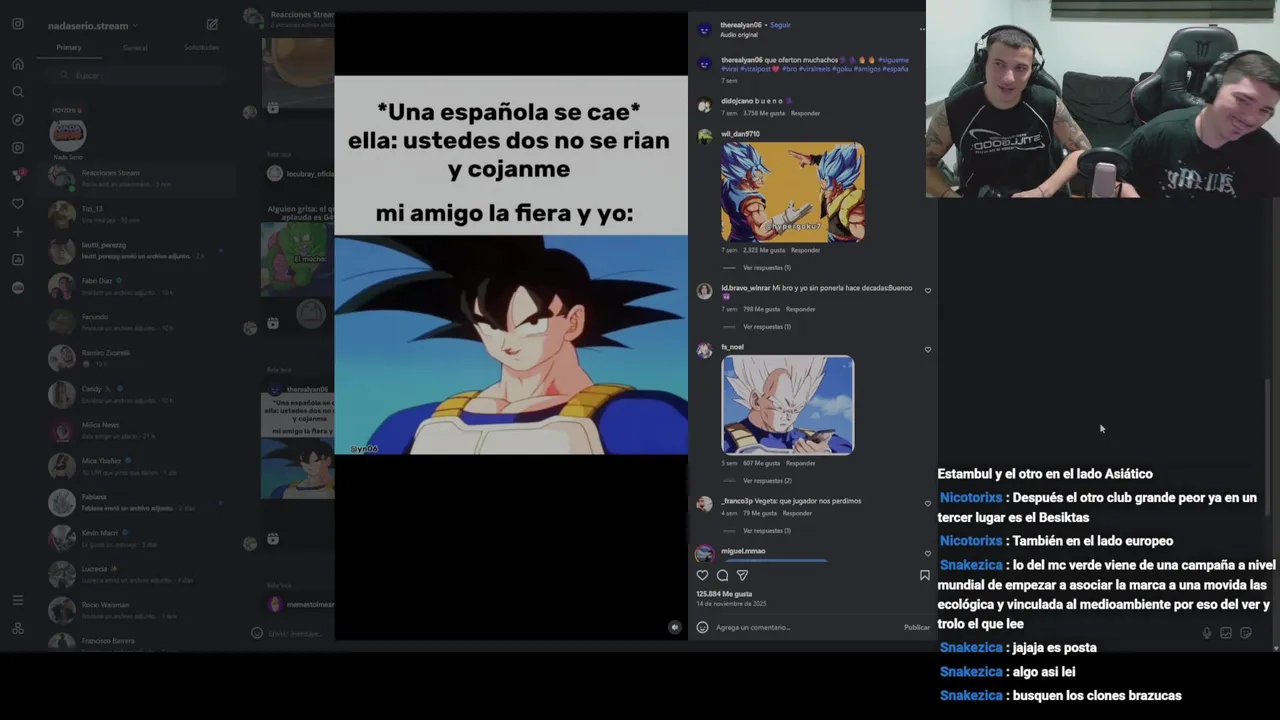Open the profile avatar in the sidebar

tap(18, 288)
